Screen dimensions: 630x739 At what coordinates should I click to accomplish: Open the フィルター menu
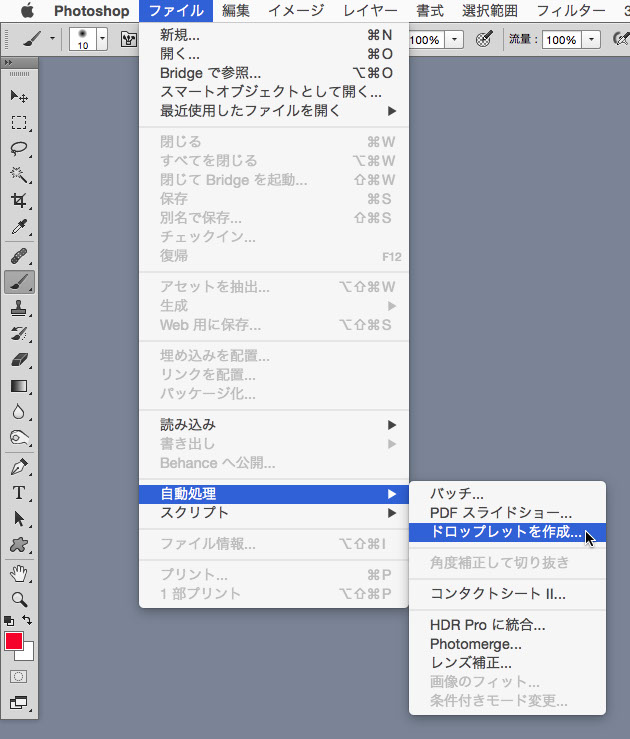[571, 11]
